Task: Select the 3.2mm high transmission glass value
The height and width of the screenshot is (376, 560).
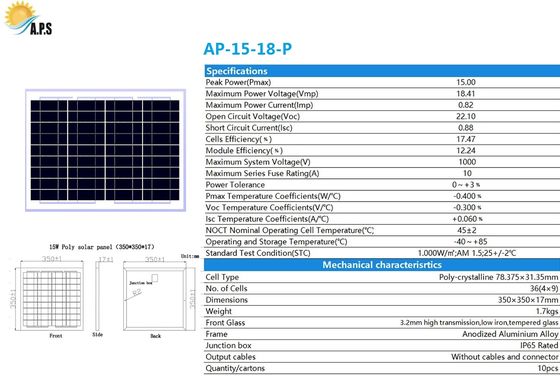Action: [x=479, y=323]
